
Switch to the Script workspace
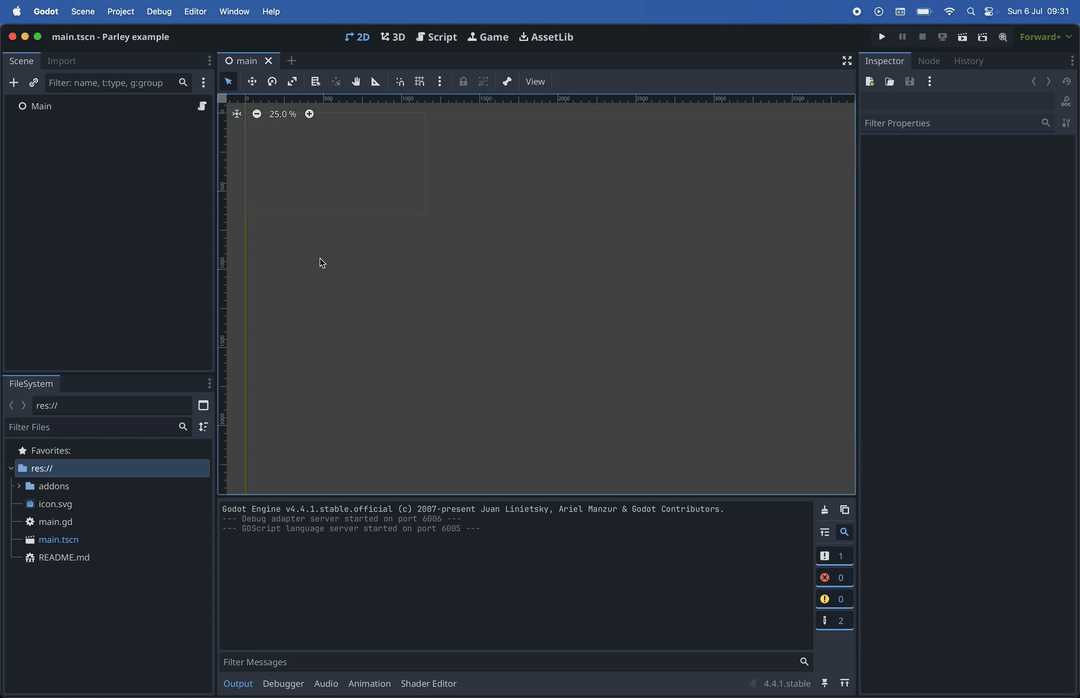[437, 37]
